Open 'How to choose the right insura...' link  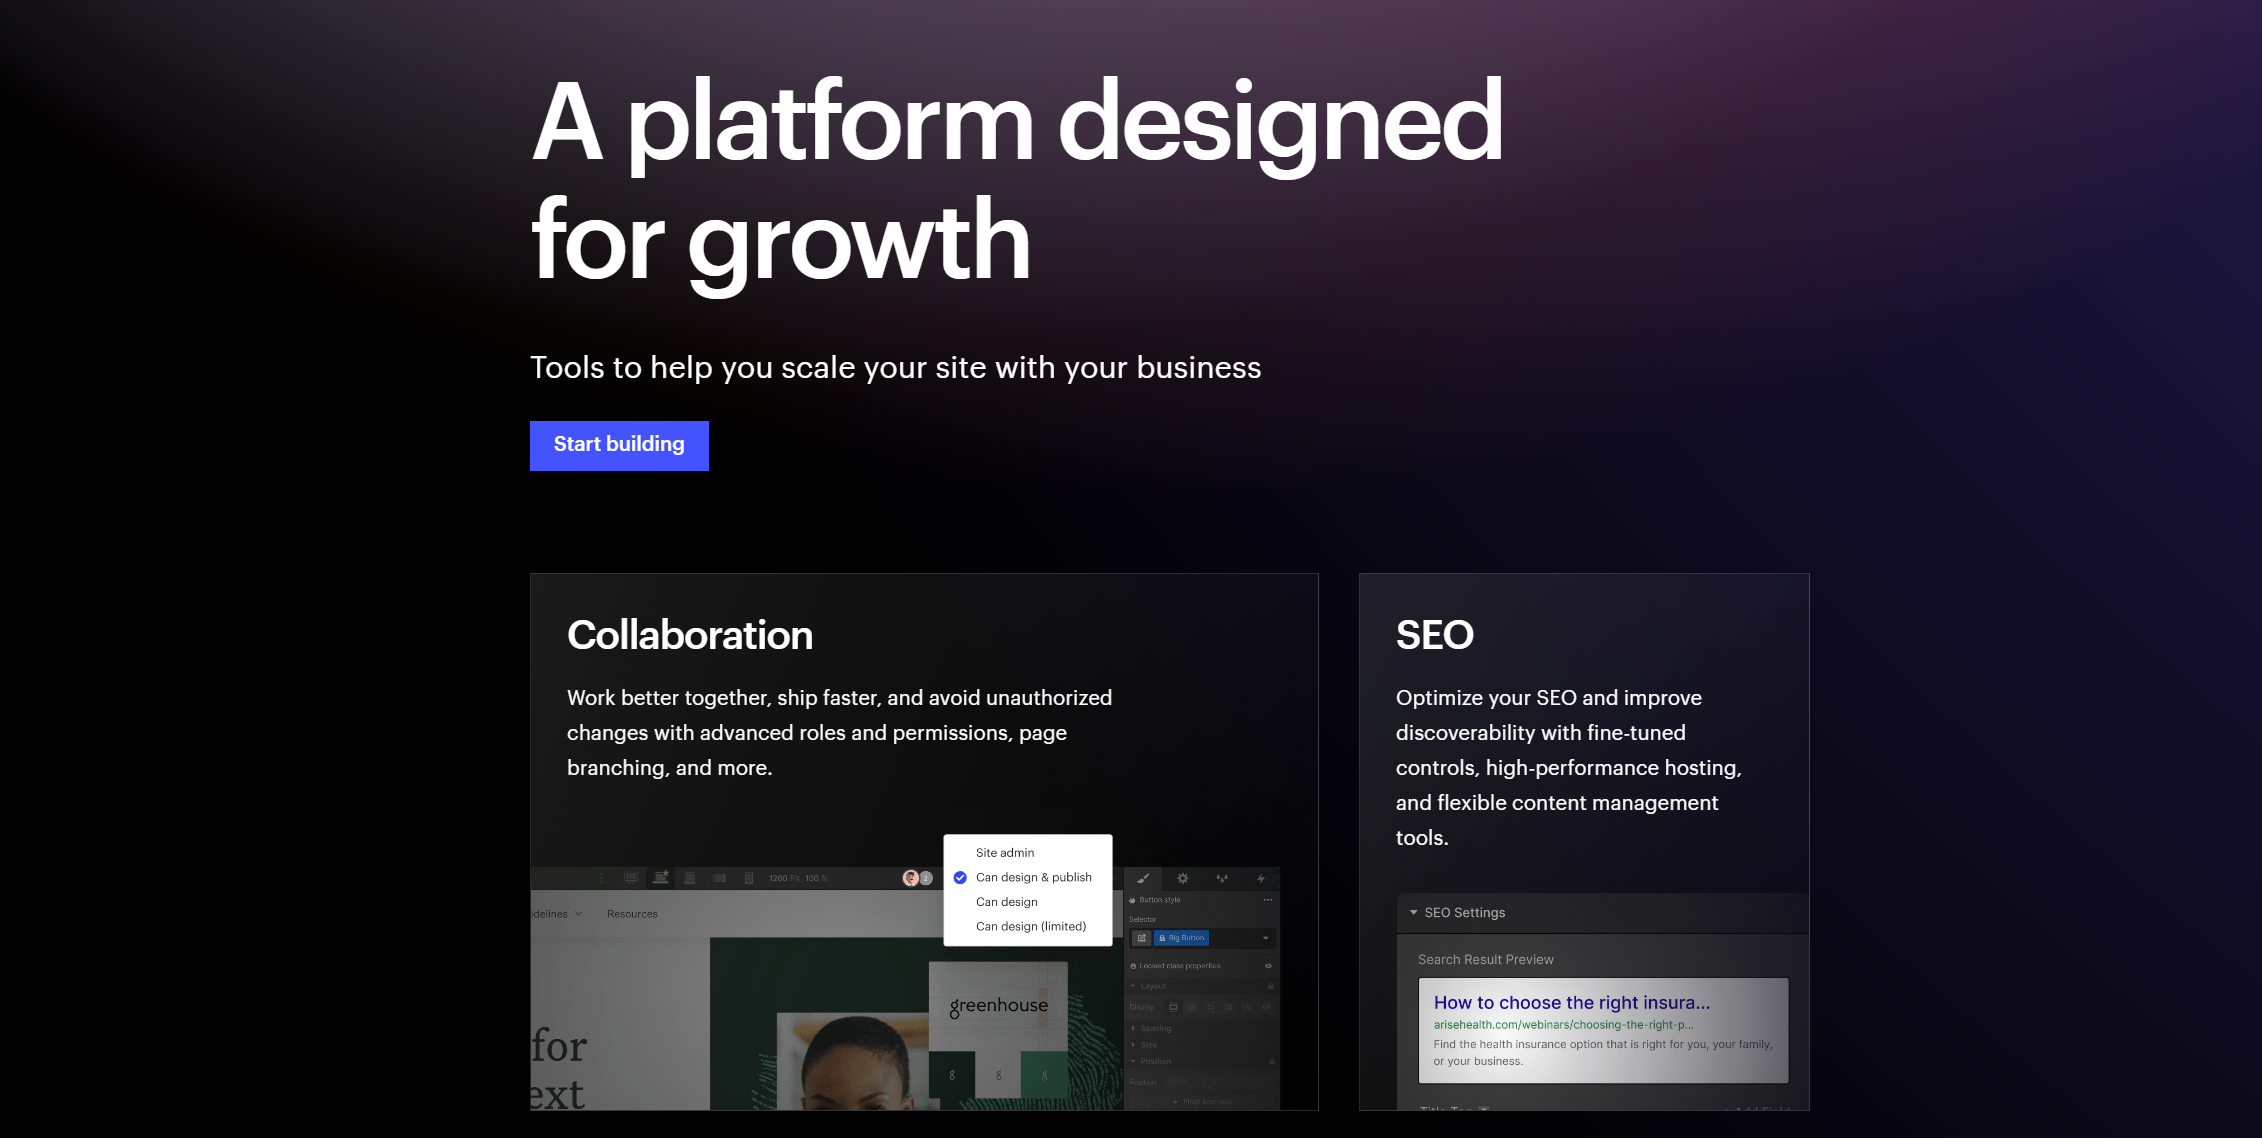(x=1571, y=1002)
